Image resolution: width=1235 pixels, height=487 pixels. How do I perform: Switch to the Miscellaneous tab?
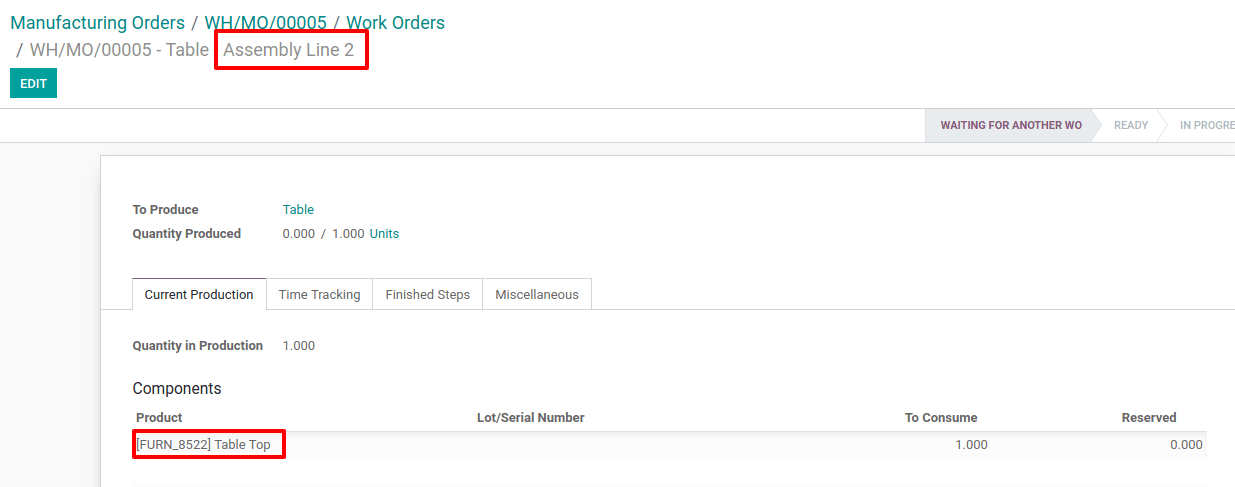coord(537,295)
